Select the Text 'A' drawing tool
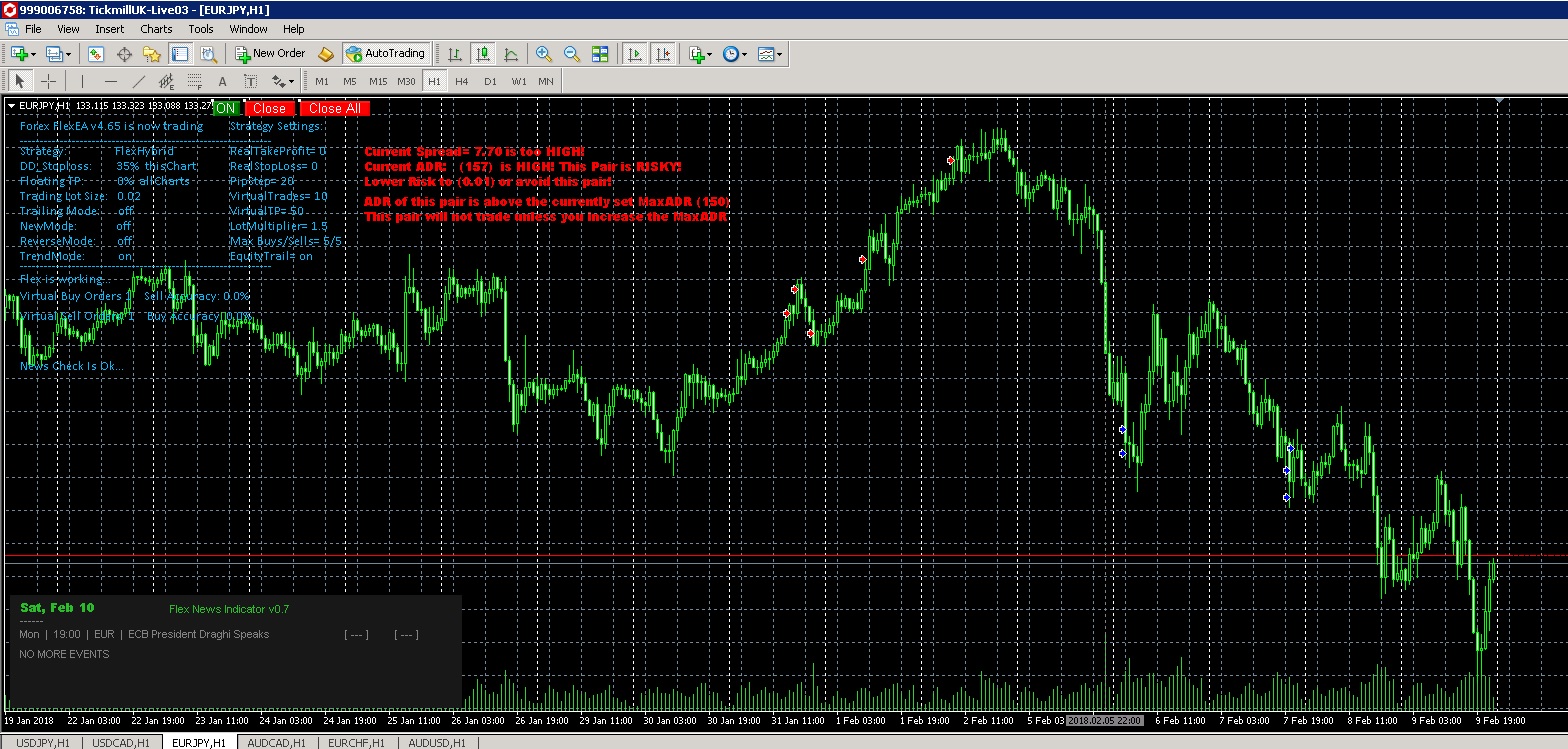Viewport: 1568px width, 749px height. click(222, 81)
